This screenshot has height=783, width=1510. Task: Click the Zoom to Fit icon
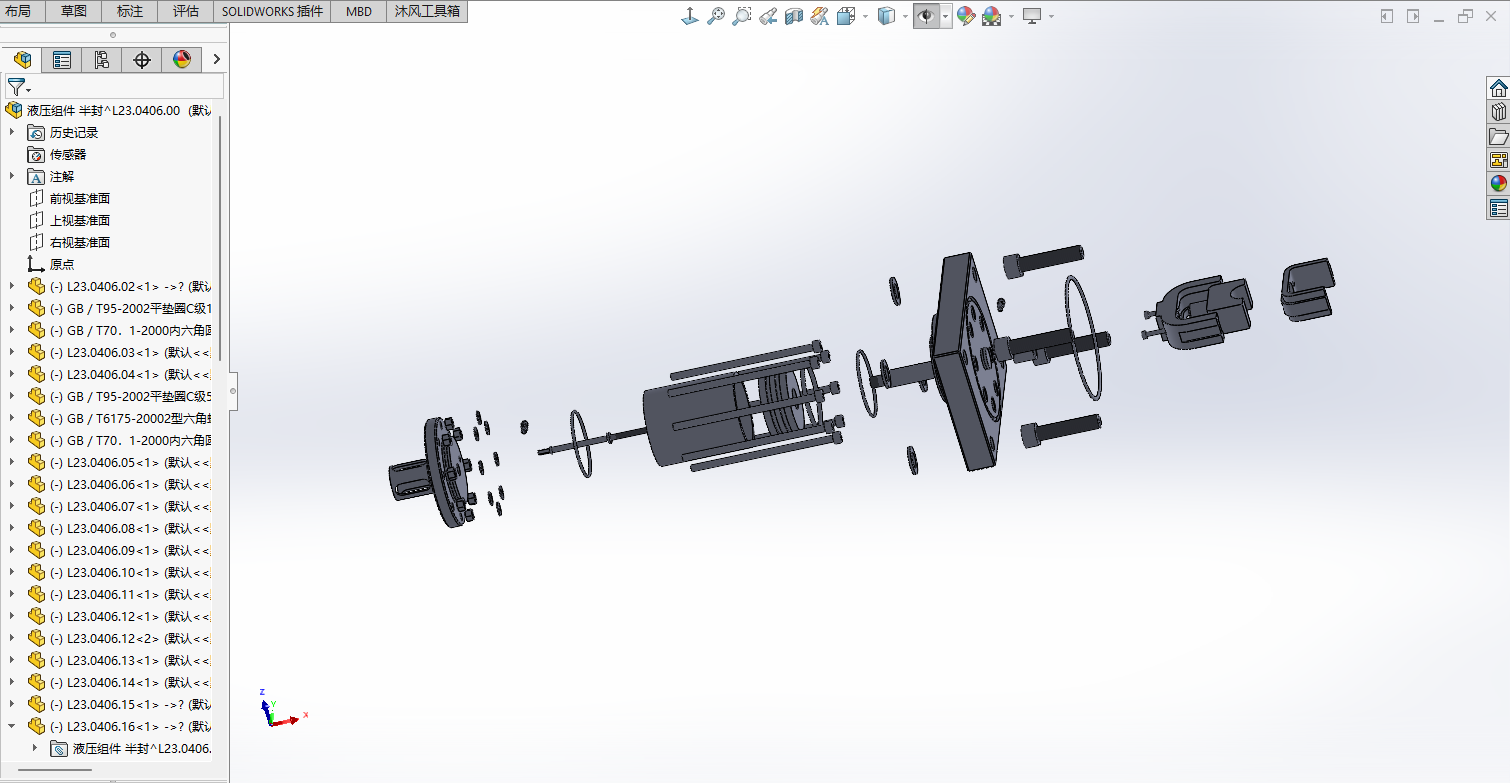point(716,16)
